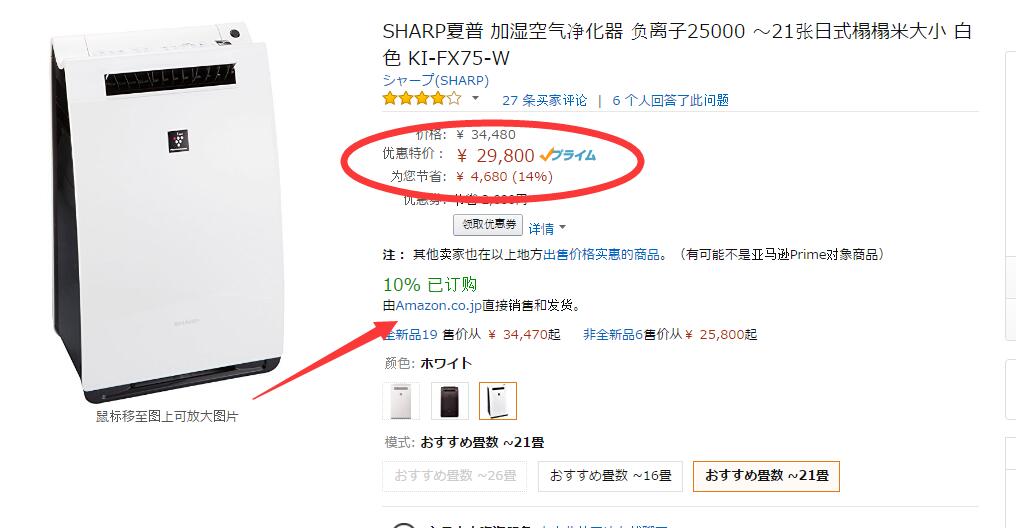Select the highlighted white KI-FX75 swatch

pyautogui.click(x=498, y=401)
